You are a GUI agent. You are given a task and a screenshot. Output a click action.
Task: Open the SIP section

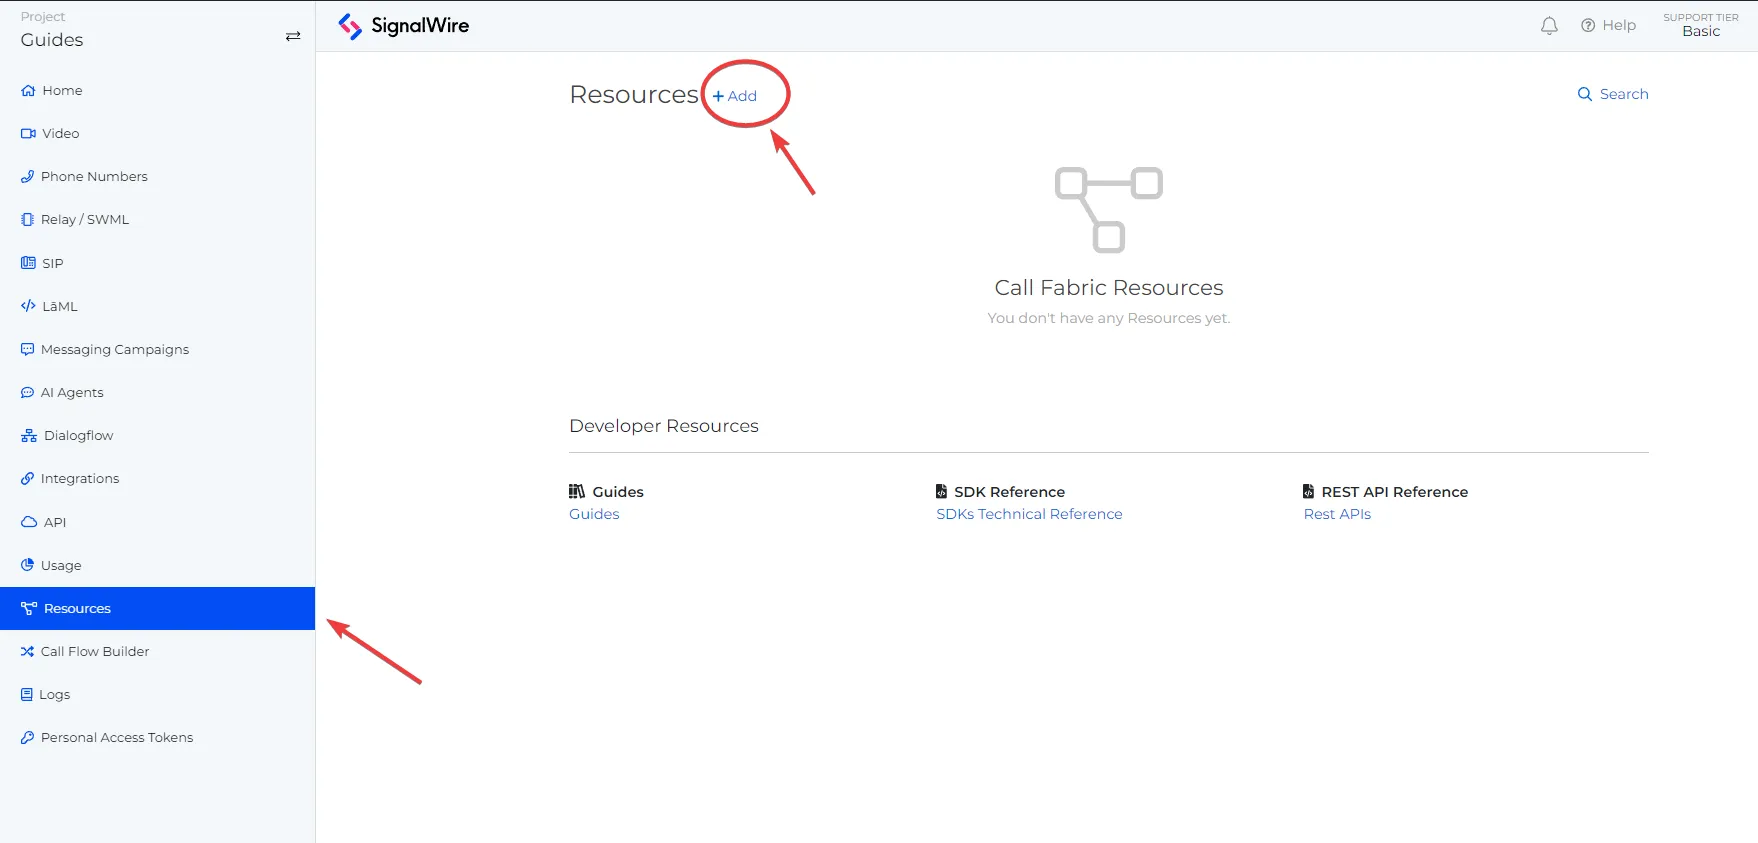pos(157,263)
